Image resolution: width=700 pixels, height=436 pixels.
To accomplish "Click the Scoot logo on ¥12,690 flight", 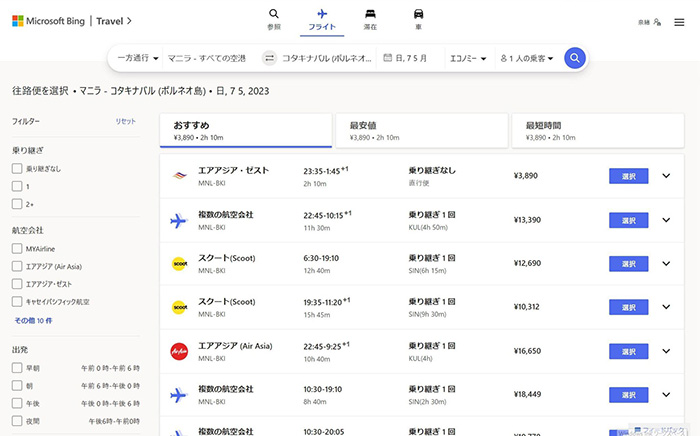I will [x=179, y=264].
